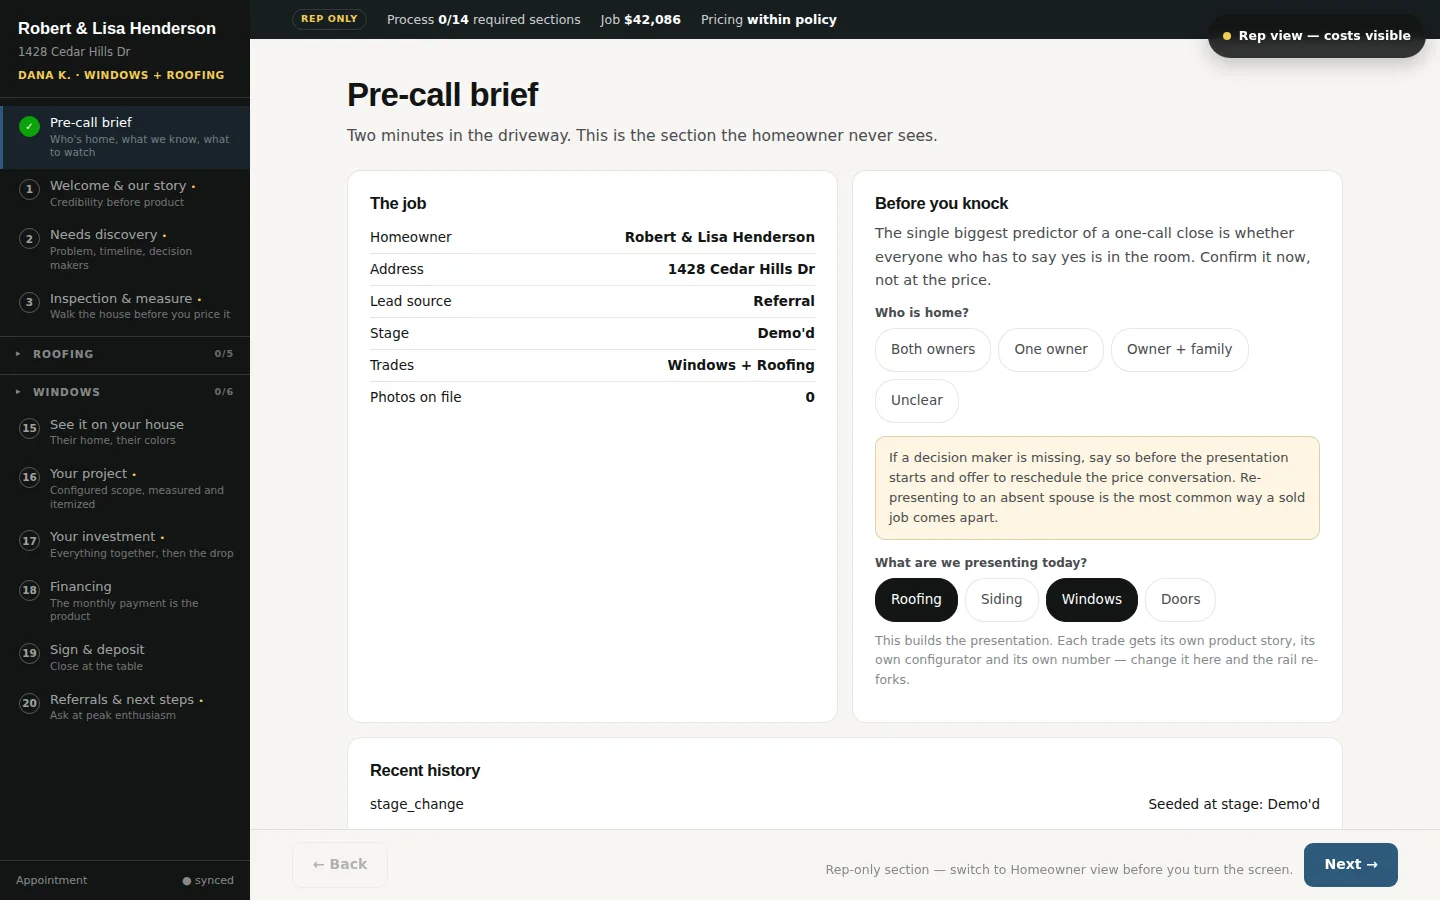Click the Next button
1440x900 pixels.
click(x=1351, y=865)
